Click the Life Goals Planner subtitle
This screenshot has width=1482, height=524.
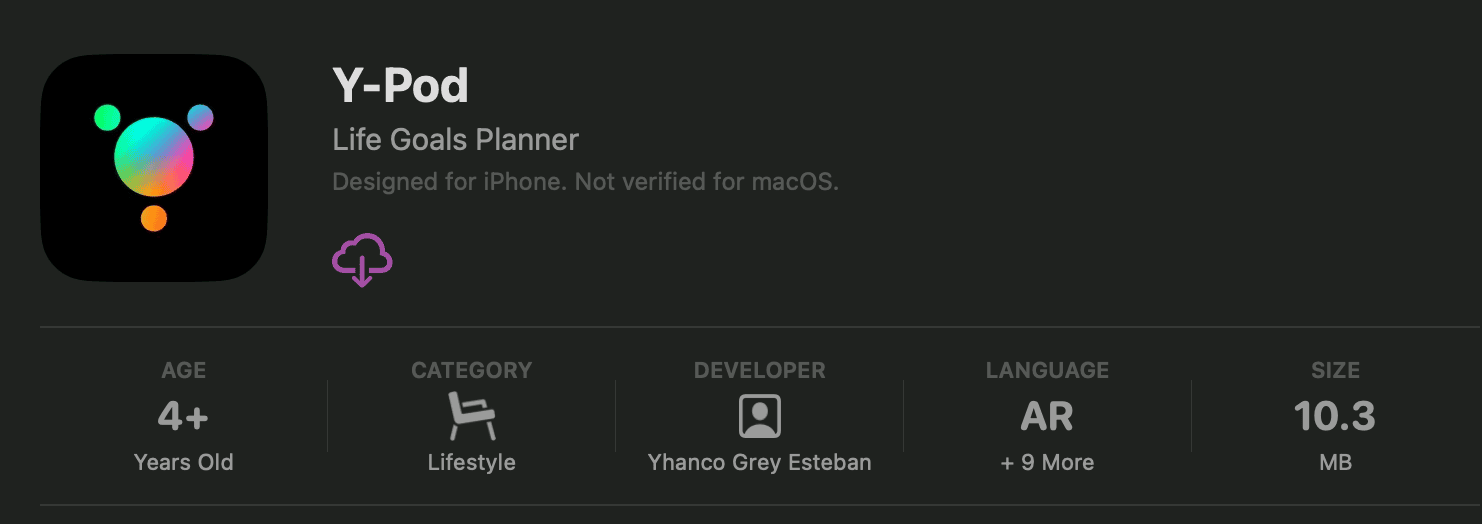pyautogui.click(x=455, y=140)
